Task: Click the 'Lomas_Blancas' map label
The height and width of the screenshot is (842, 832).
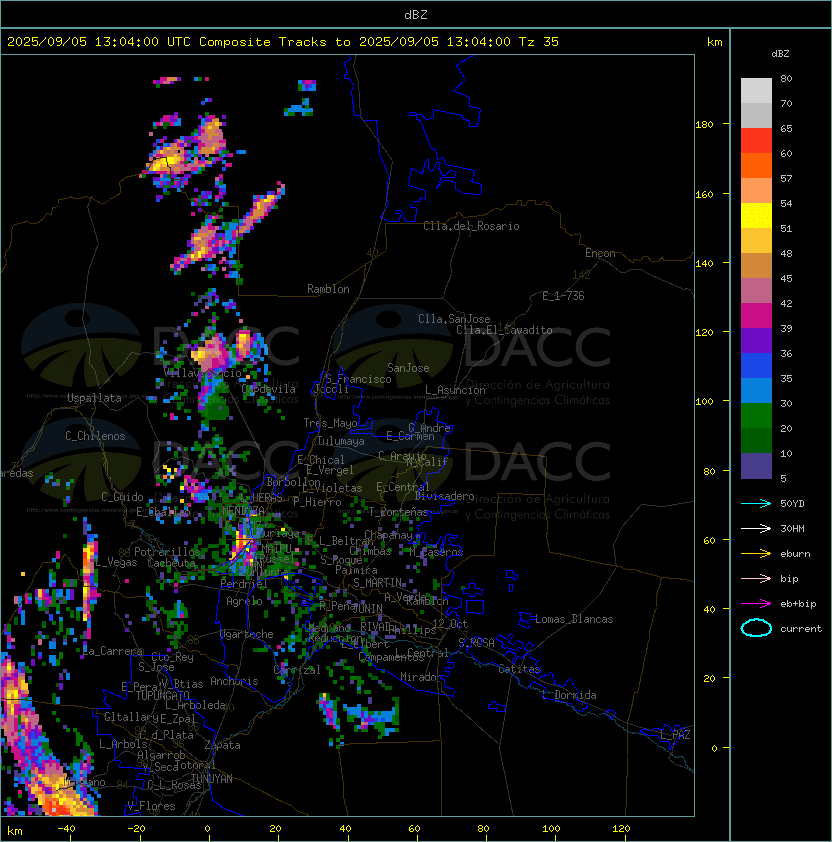Action: [x=574, y=619]
